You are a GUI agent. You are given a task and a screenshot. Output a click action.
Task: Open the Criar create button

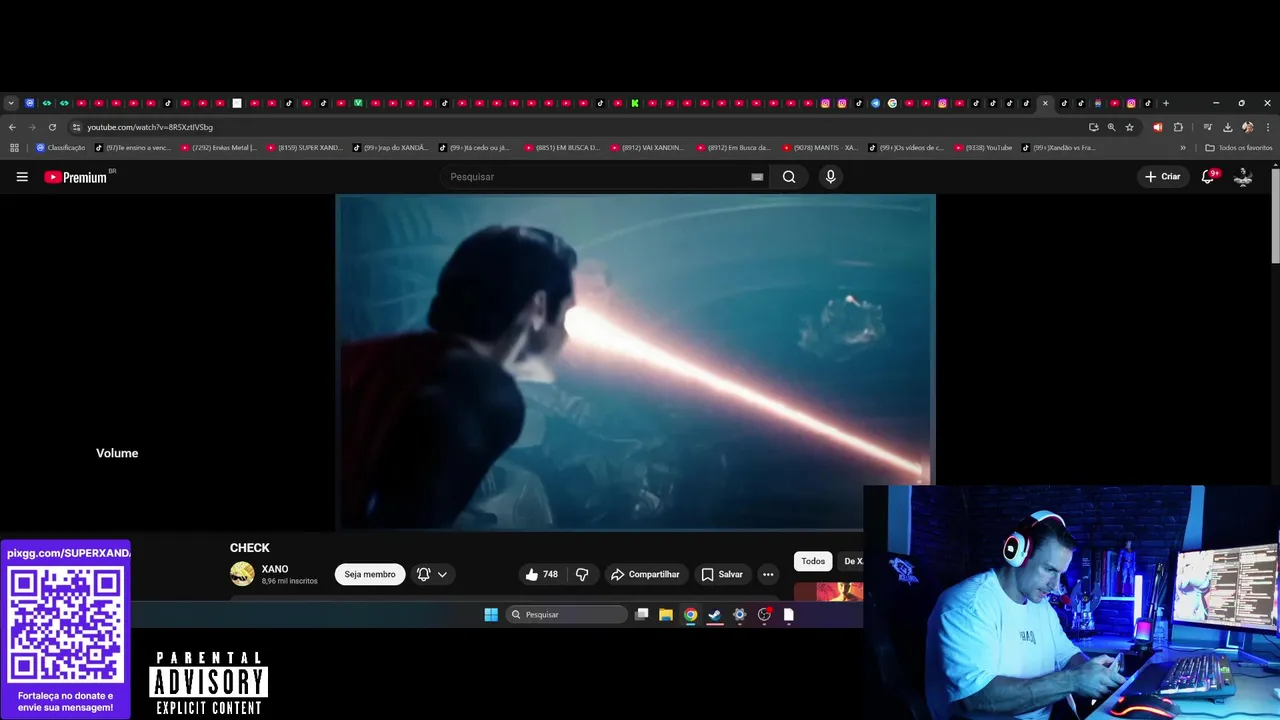click(1163, 177)
